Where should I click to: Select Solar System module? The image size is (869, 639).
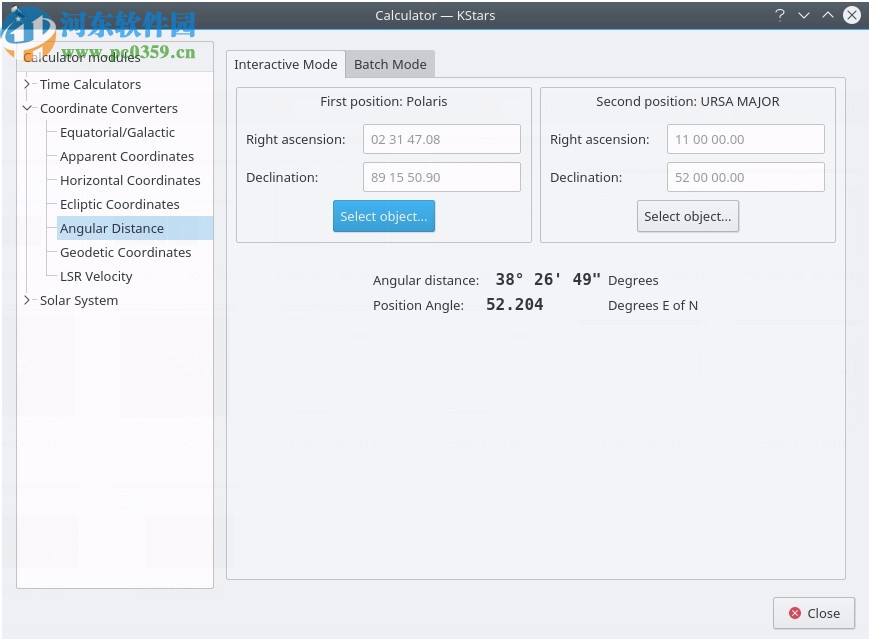point(79,300)
